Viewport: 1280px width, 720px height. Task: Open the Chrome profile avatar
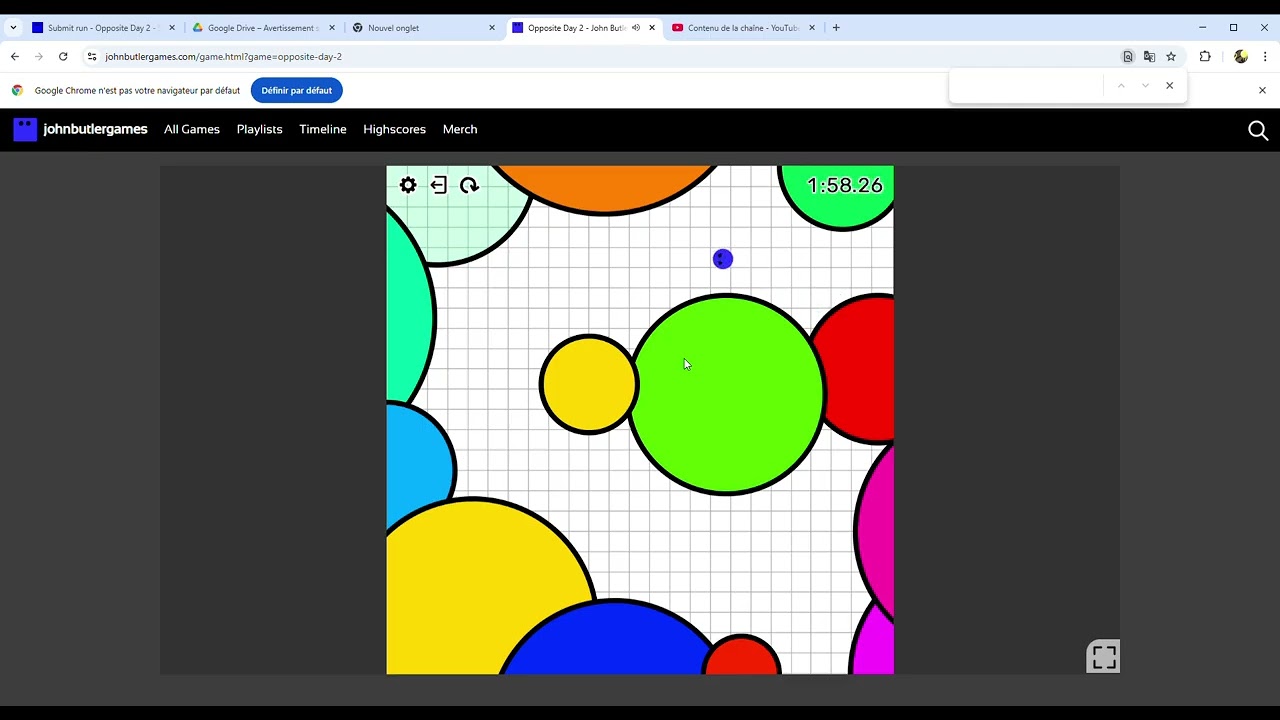point(1241,57)
